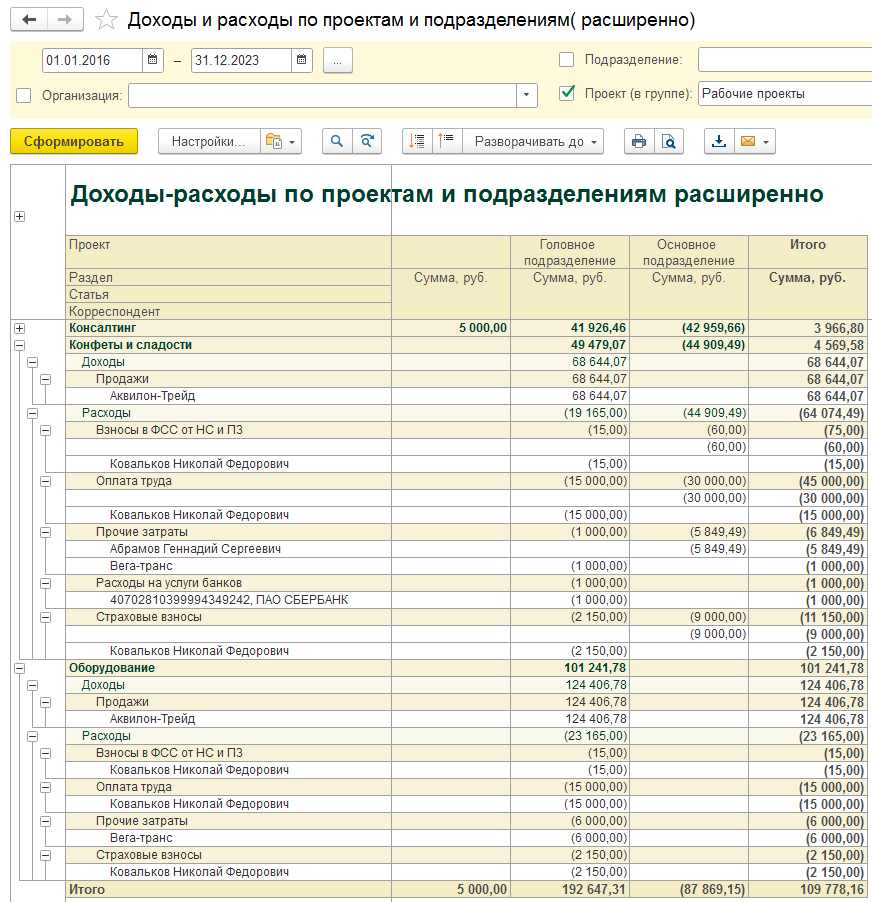Image resolution: width=872 pixels, height=902 pixels.
Task: Click Основное подразделение column header
Action: 689,253
